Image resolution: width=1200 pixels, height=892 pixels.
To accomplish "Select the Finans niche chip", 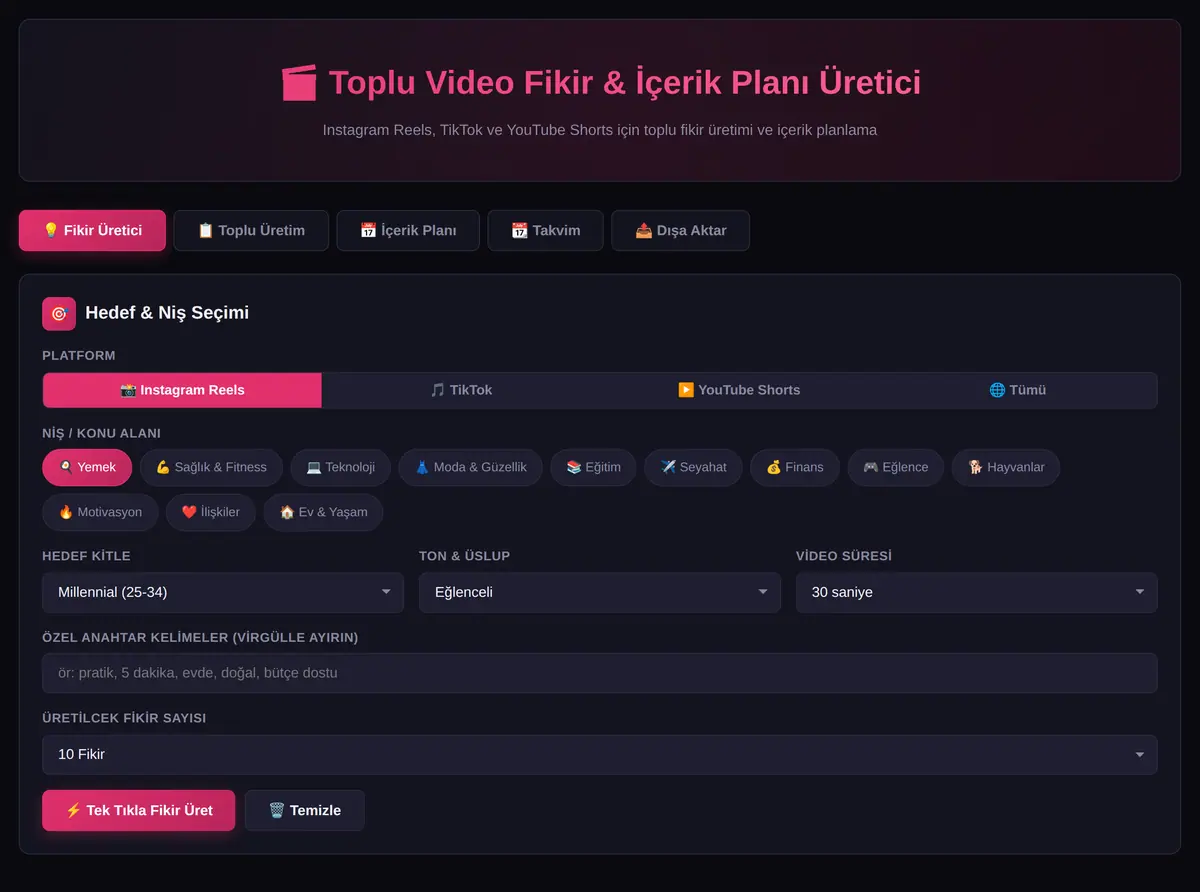I will (x=795, y=467).
